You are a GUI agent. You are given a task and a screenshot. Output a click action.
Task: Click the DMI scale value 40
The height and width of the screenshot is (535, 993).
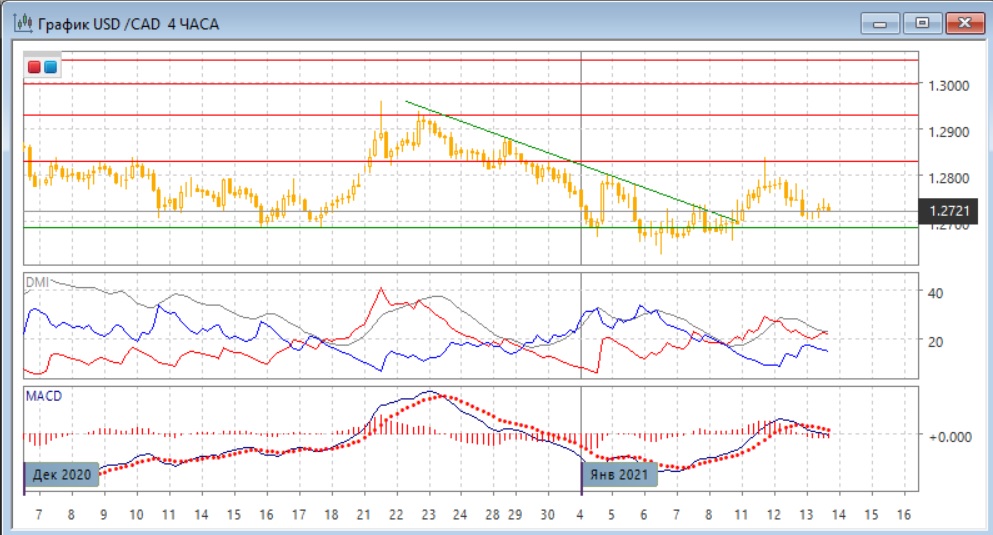pyautogui.click(x=936, y=293)
